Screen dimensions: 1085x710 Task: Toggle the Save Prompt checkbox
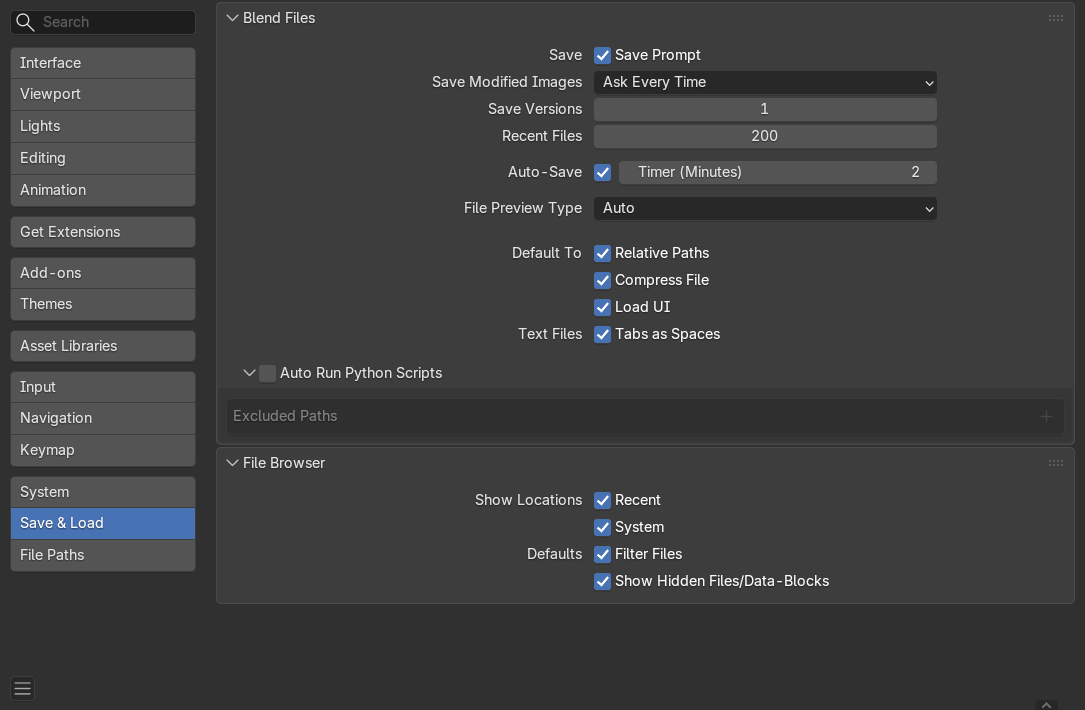click(603, 55)
